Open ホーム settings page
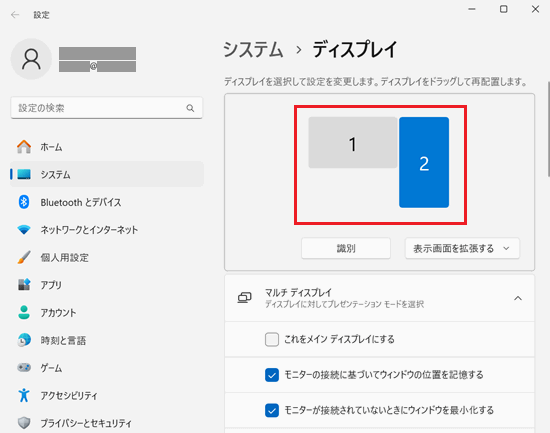 tap(107, 147)
